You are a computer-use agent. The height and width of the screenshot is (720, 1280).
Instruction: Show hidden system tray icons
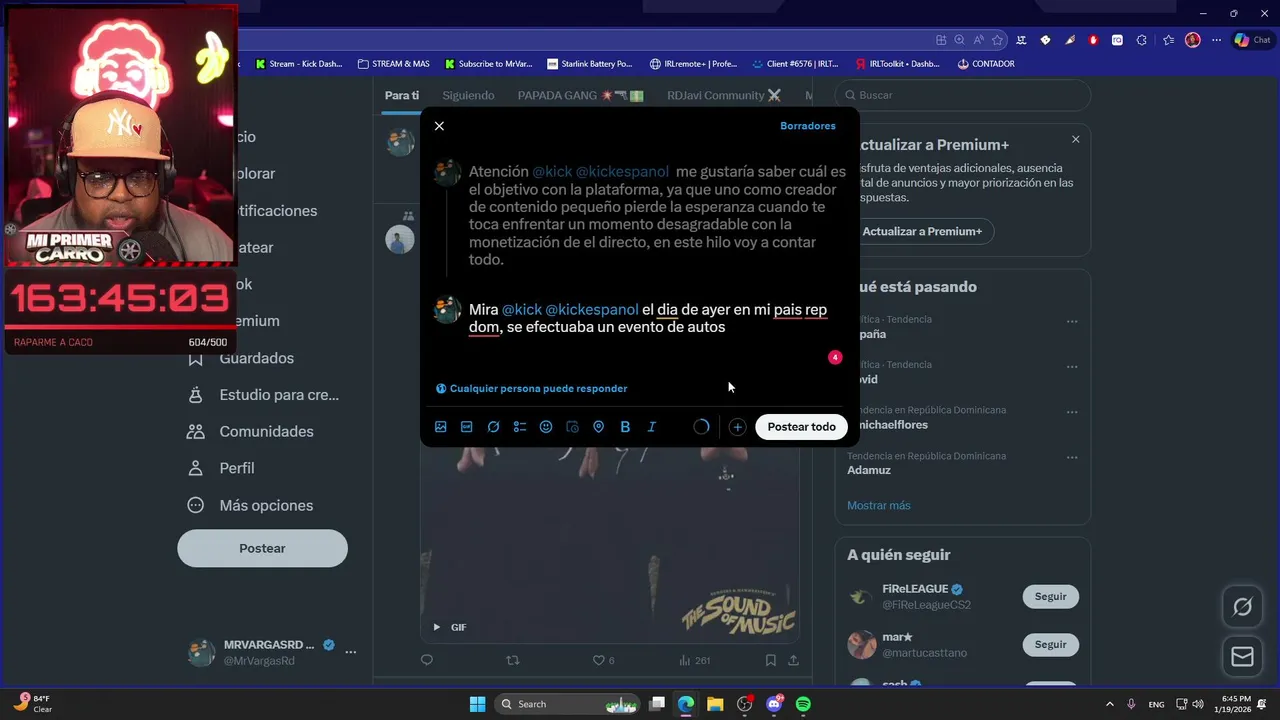[1109, 704]
